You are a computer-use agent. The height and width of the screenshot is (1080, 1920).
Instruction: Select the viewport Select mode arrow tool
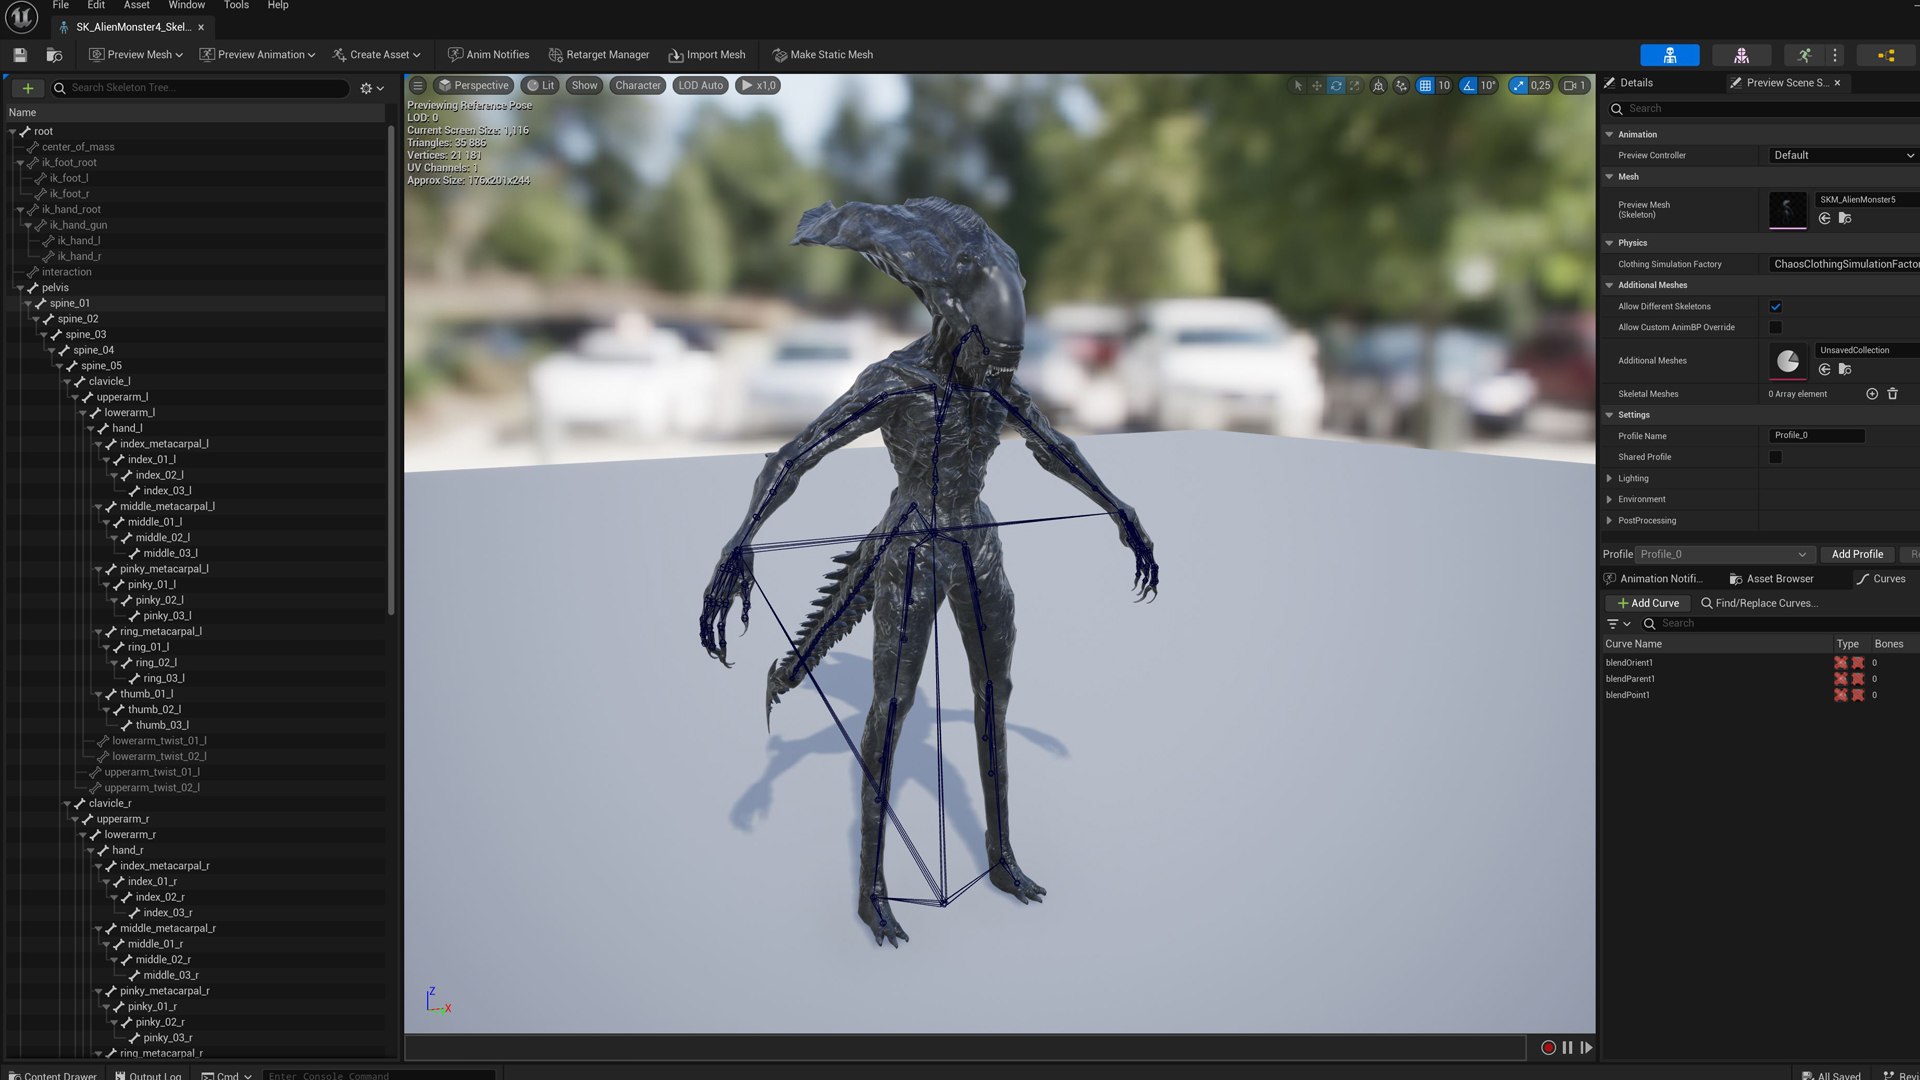[x=1298, y=86]
